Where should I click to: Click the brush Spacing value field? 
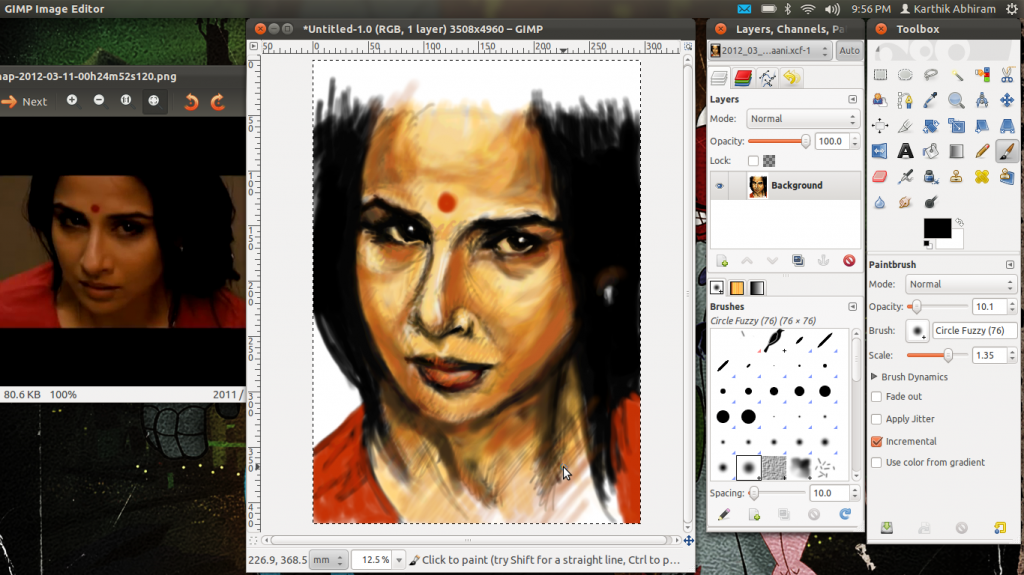[829, 493]
